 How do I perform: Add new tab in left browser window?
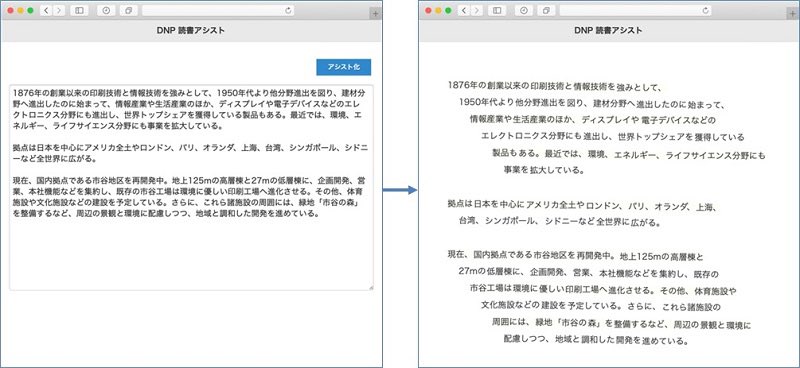(376, 14)
